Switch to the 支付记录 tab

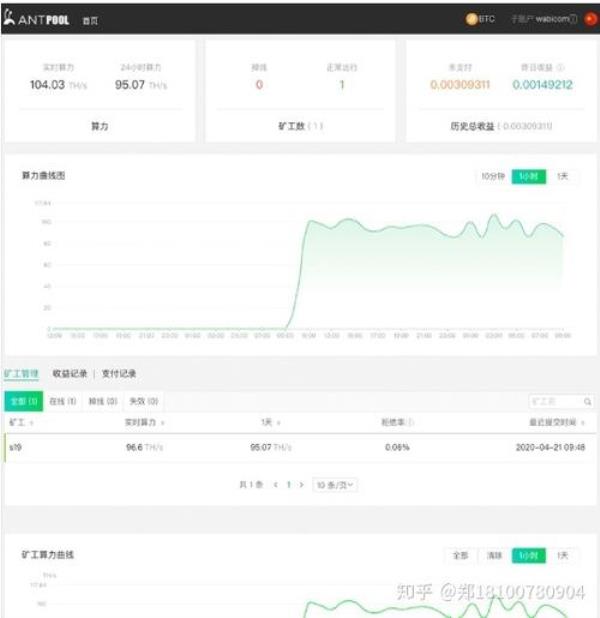pos(119,374)
